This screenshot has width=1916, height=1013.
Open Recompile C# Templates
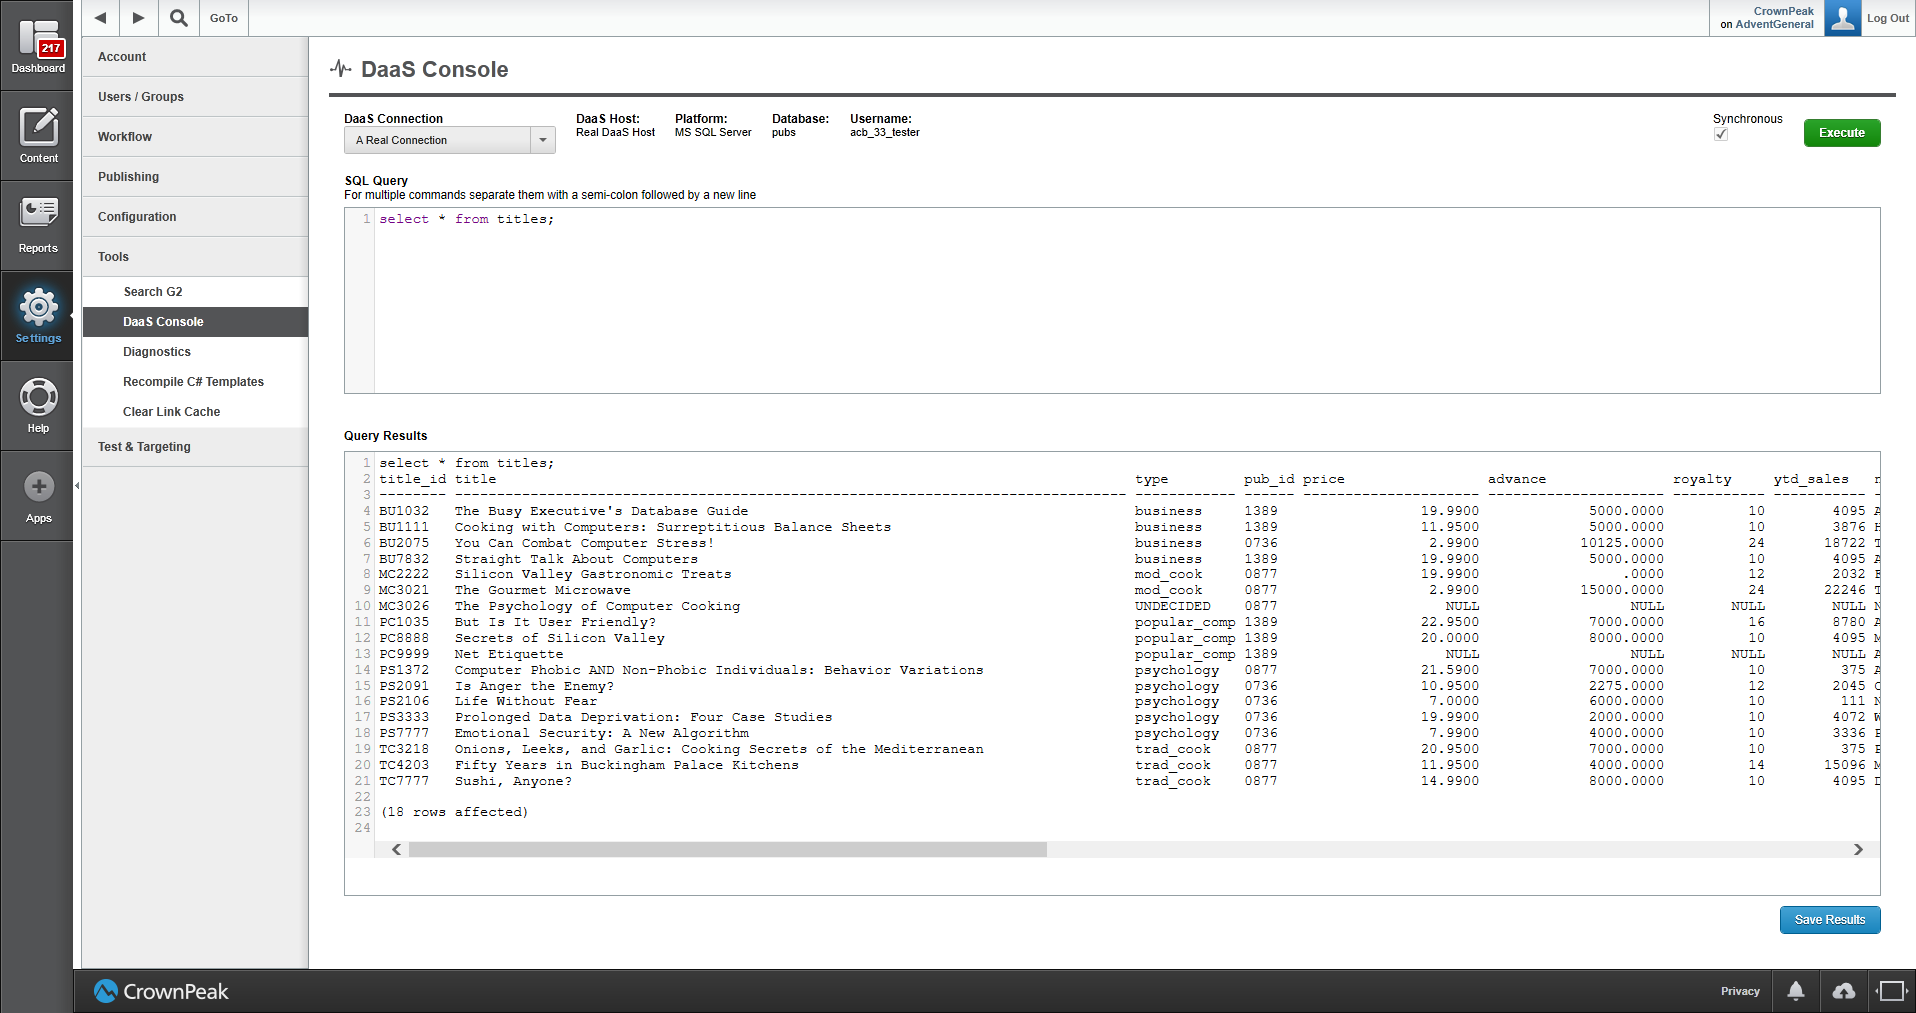pyautogui.click(x=195, y=382)
